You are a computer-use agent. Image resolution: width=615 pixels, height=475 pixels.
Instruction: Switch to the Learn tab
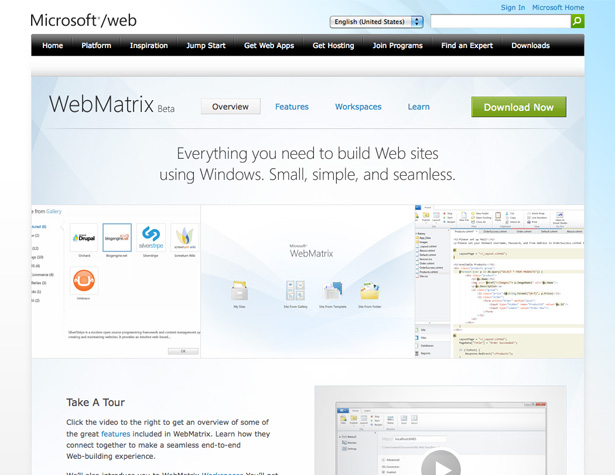click(x=418, y=107)
